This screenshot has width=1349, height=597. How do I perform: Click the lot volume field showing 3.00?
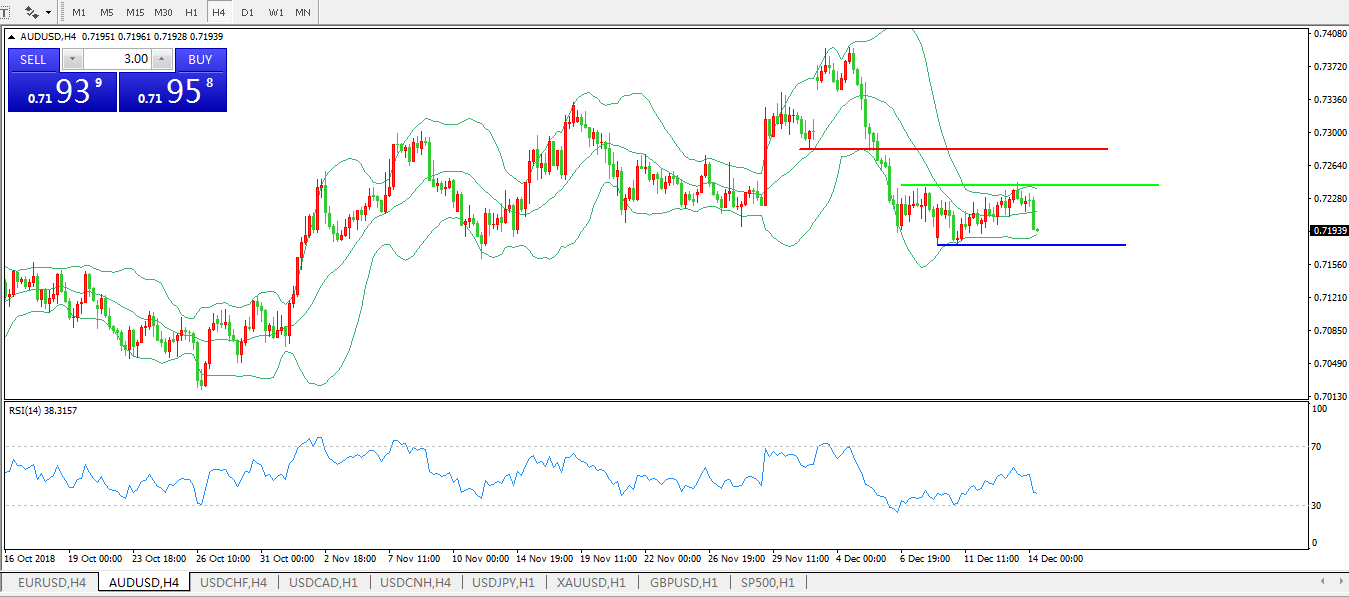[117, 60]
